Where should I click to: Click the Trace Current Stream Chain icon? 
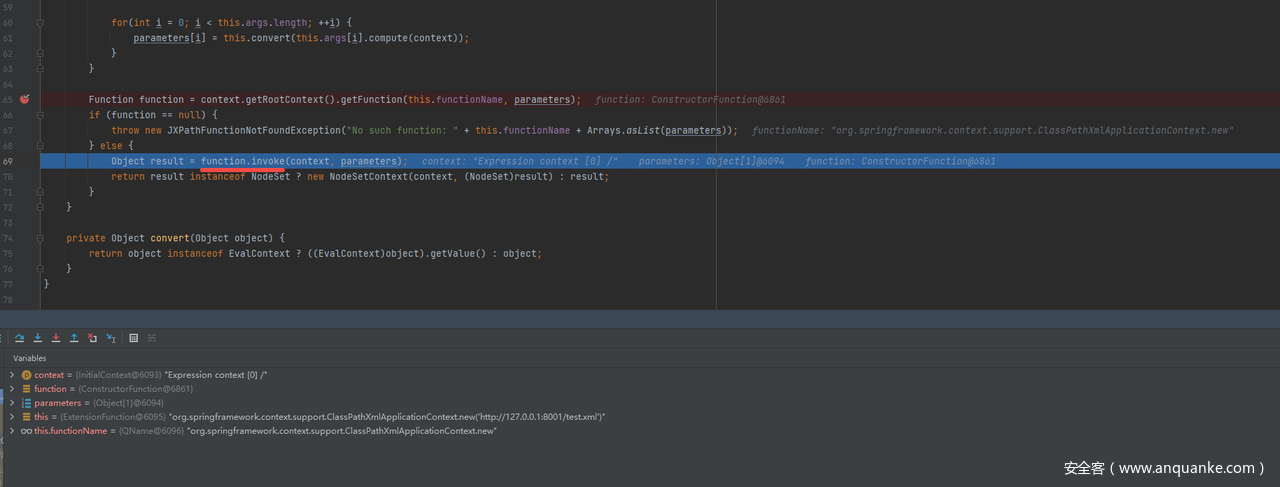coord(152,338)
